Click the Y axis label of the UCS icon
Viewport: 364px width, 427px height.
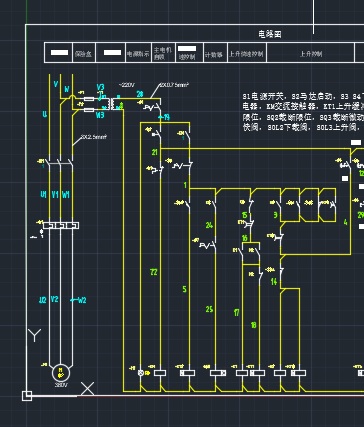tap(35, 335)
